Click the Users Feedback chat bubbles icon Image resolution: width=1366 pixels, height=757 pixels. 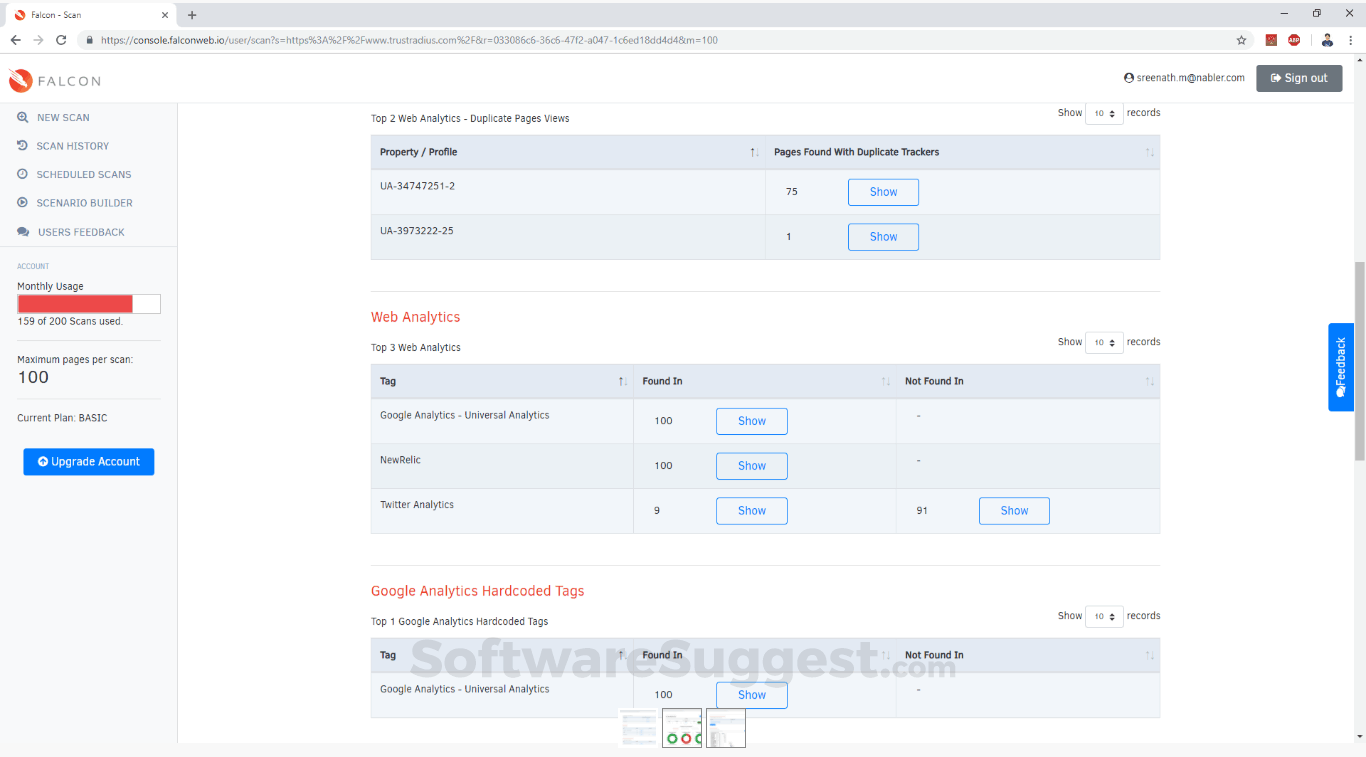pyautogui.click(x=22, y=231)
